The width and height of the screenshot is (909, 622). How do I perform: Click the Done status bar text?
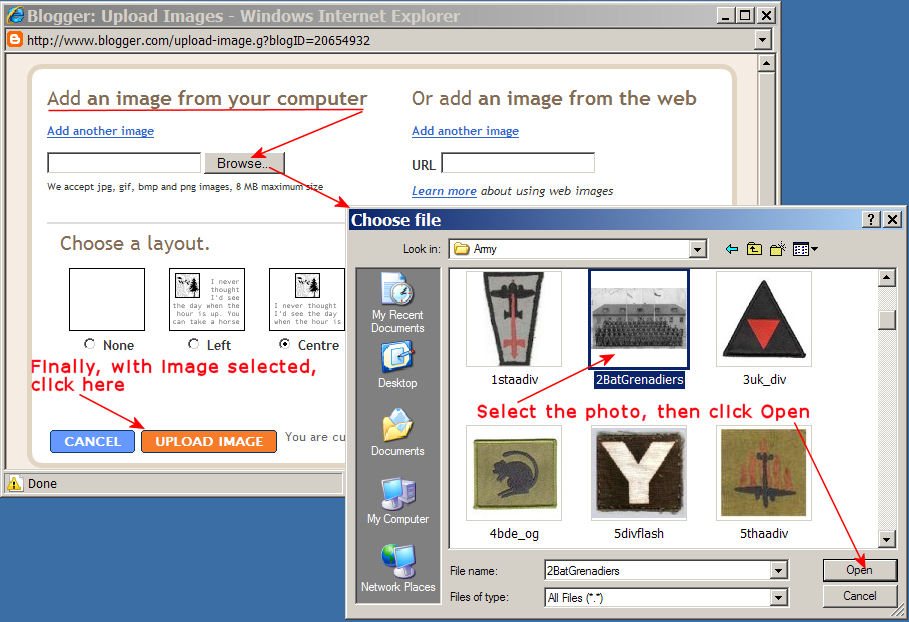pos(42,483)
